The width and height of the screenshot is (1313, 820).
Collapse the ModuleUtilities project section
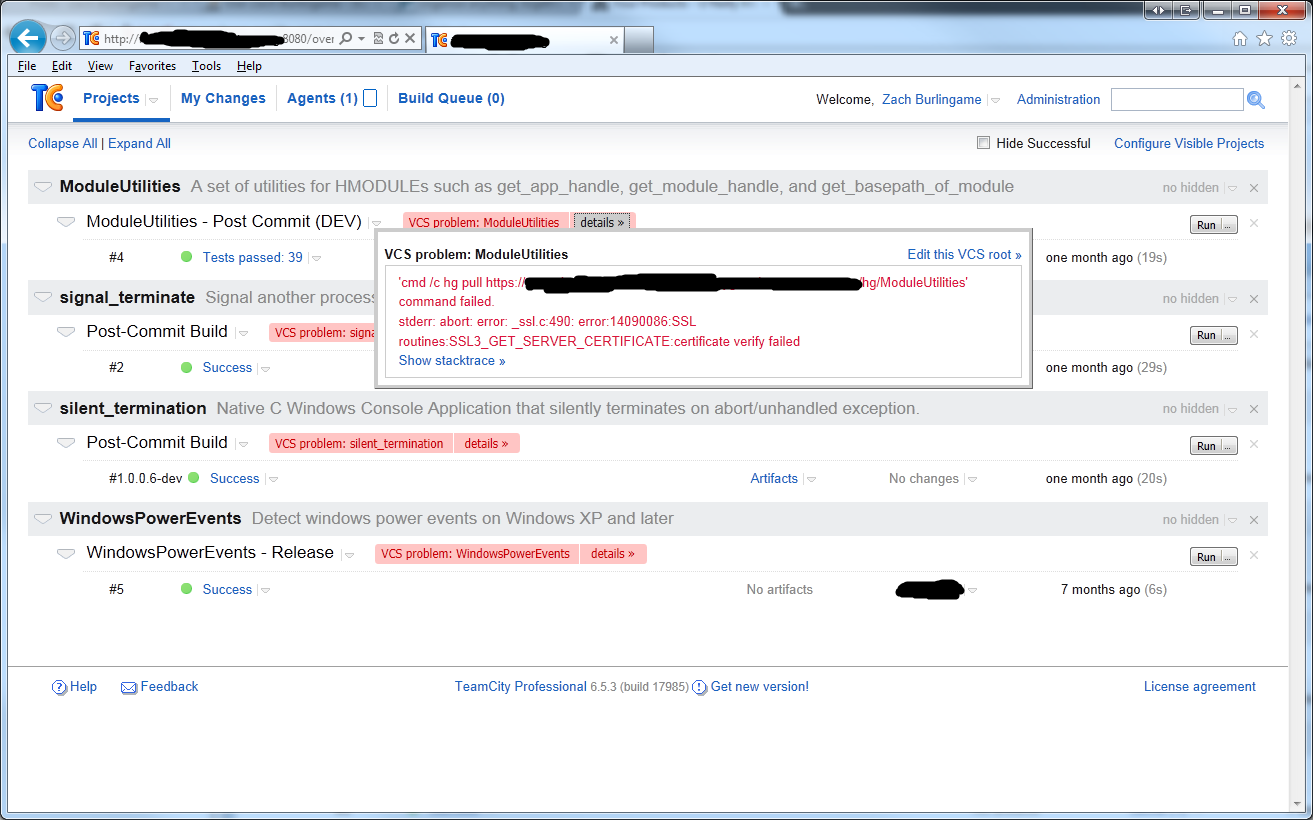pyautogui.click(x=42, y=187)
